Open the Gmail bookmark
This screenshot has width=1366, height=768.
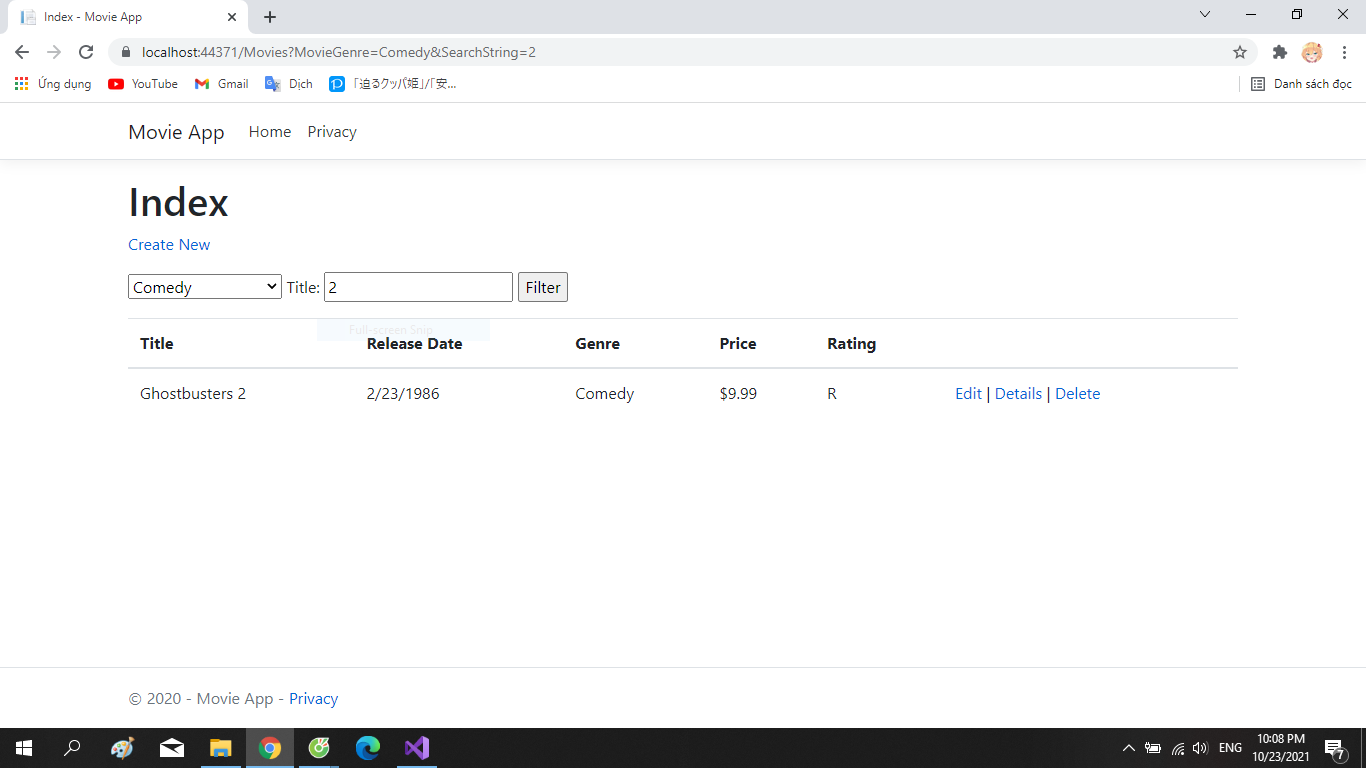point(220,84)
